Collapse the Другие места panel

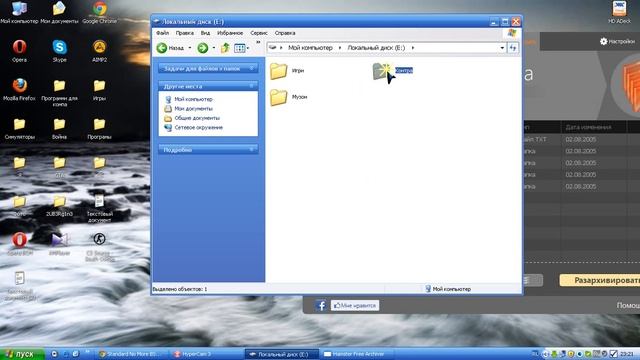click(x=251, y=87)
